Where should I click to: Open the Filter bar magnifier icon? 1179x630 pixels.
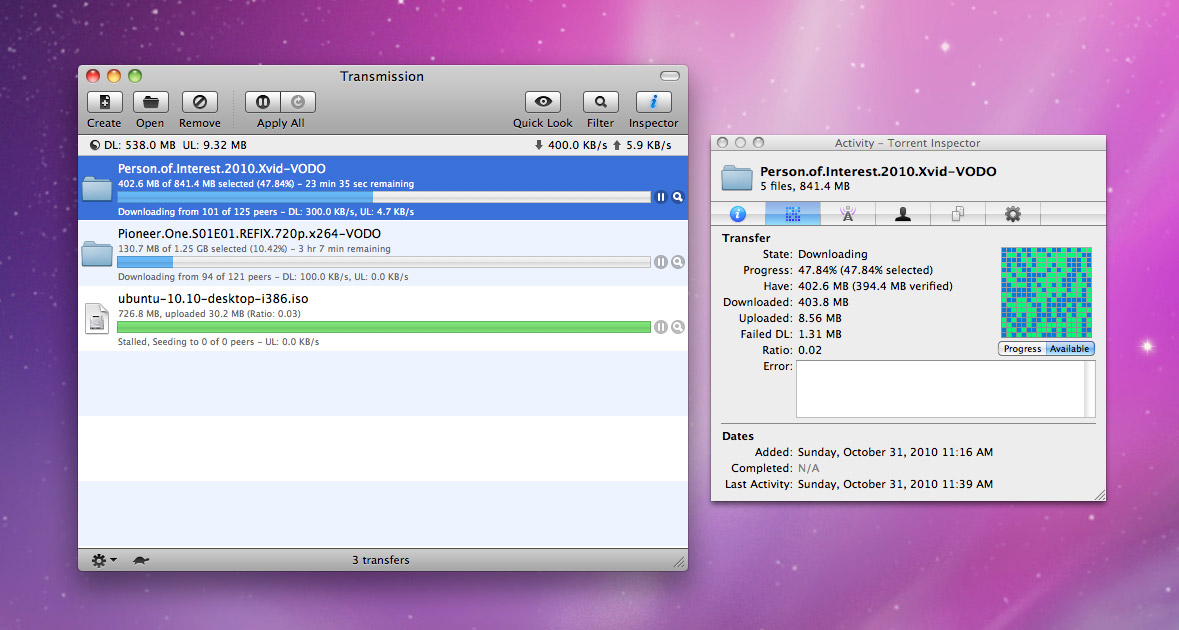(600, 102)
